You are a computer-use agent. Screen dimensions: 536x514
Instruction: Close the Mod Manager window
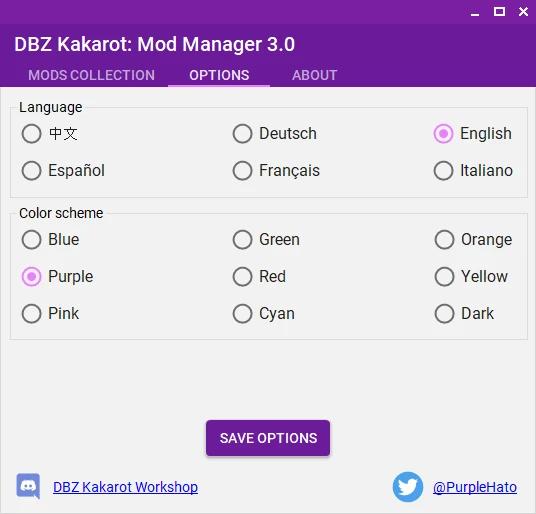523,12
